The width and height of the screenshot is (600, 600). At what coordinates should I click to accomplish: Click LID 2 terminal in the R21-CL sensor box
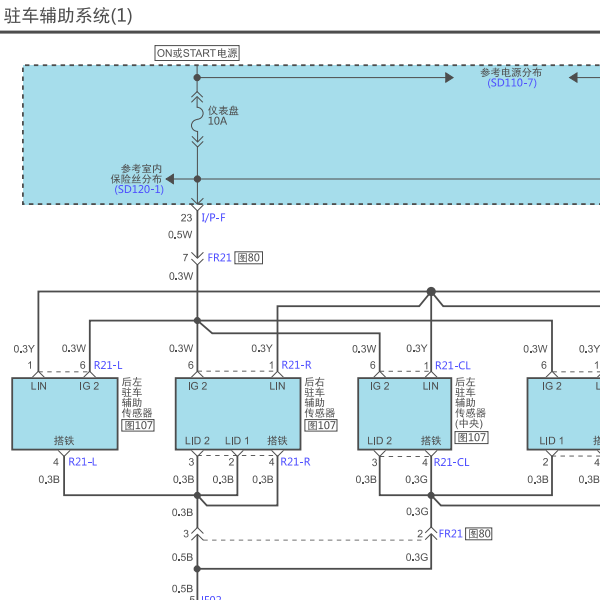coord(380,441)
